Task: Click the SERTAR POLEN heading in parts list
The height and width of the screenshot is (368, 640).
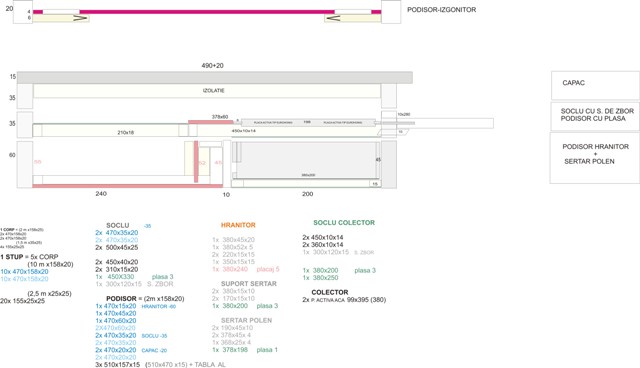Action: pyautogui.click(x=246, y=320)
